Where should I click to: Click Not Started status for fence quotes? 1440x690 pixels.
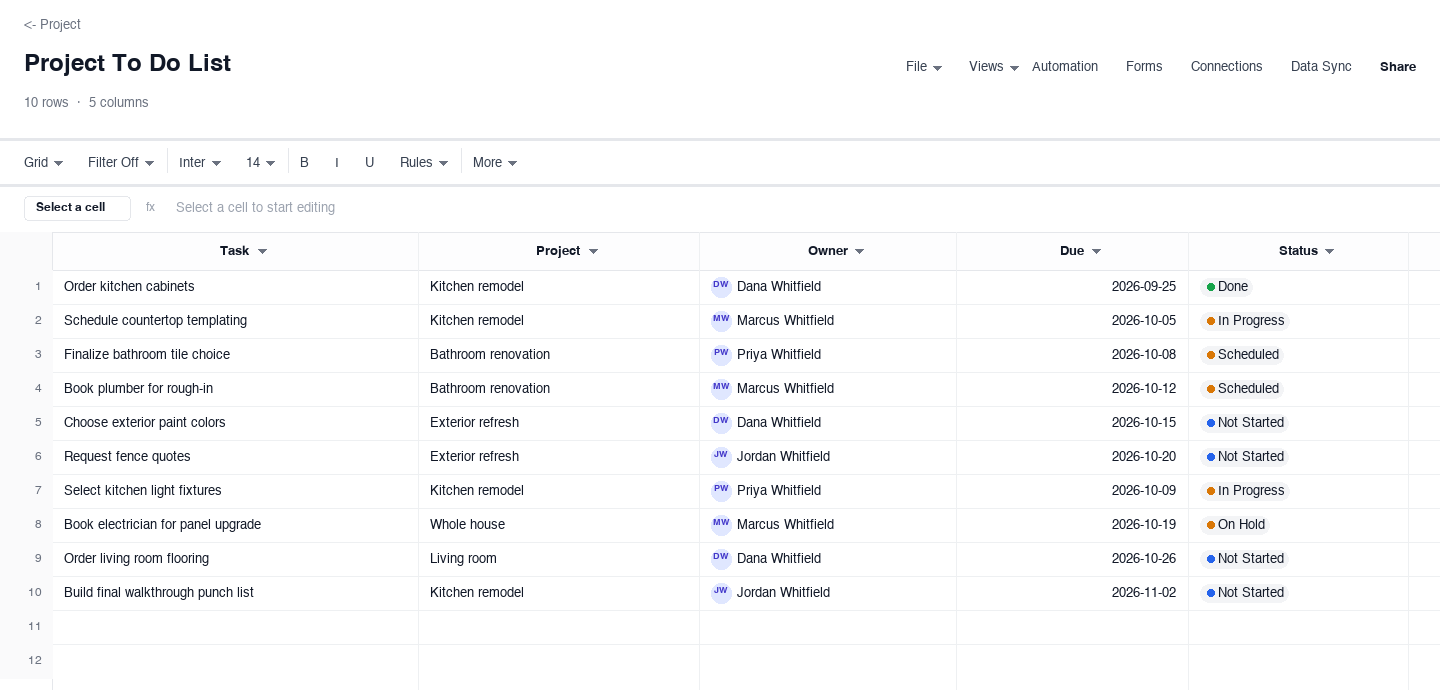coord(1245,457)
